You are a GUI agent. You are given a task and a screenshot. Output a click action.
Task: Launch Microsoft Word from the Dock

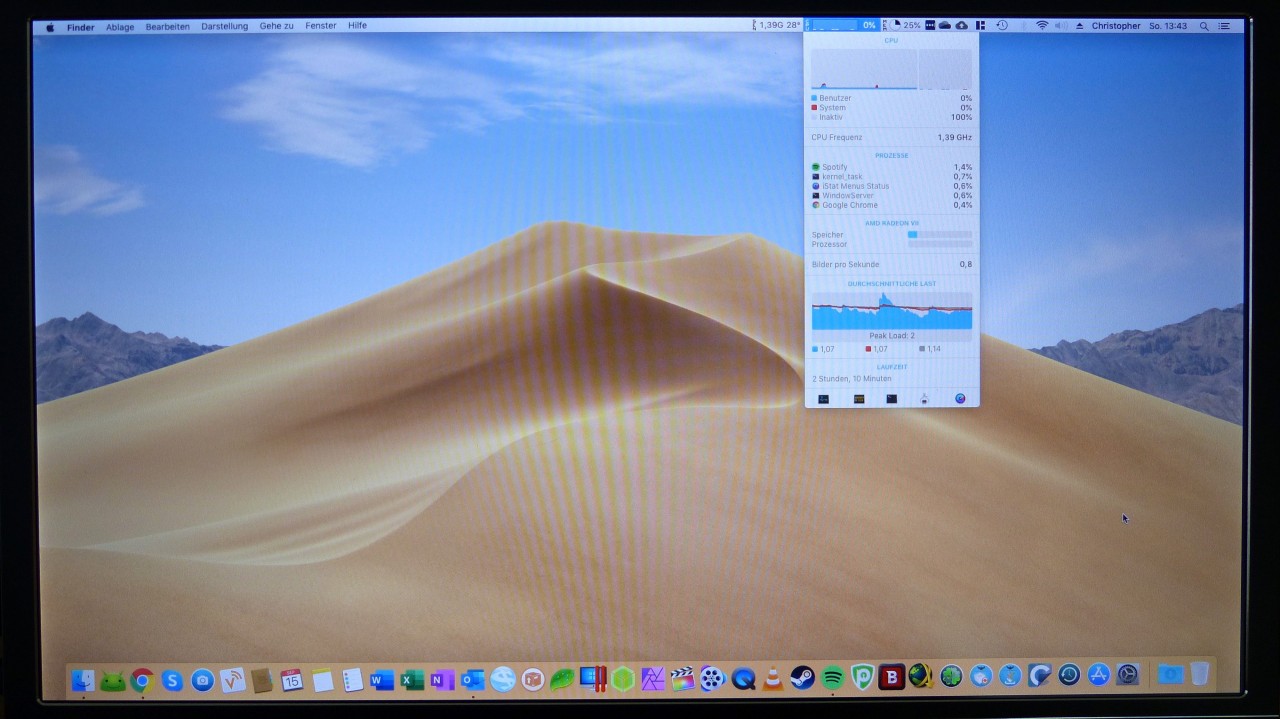381,680
